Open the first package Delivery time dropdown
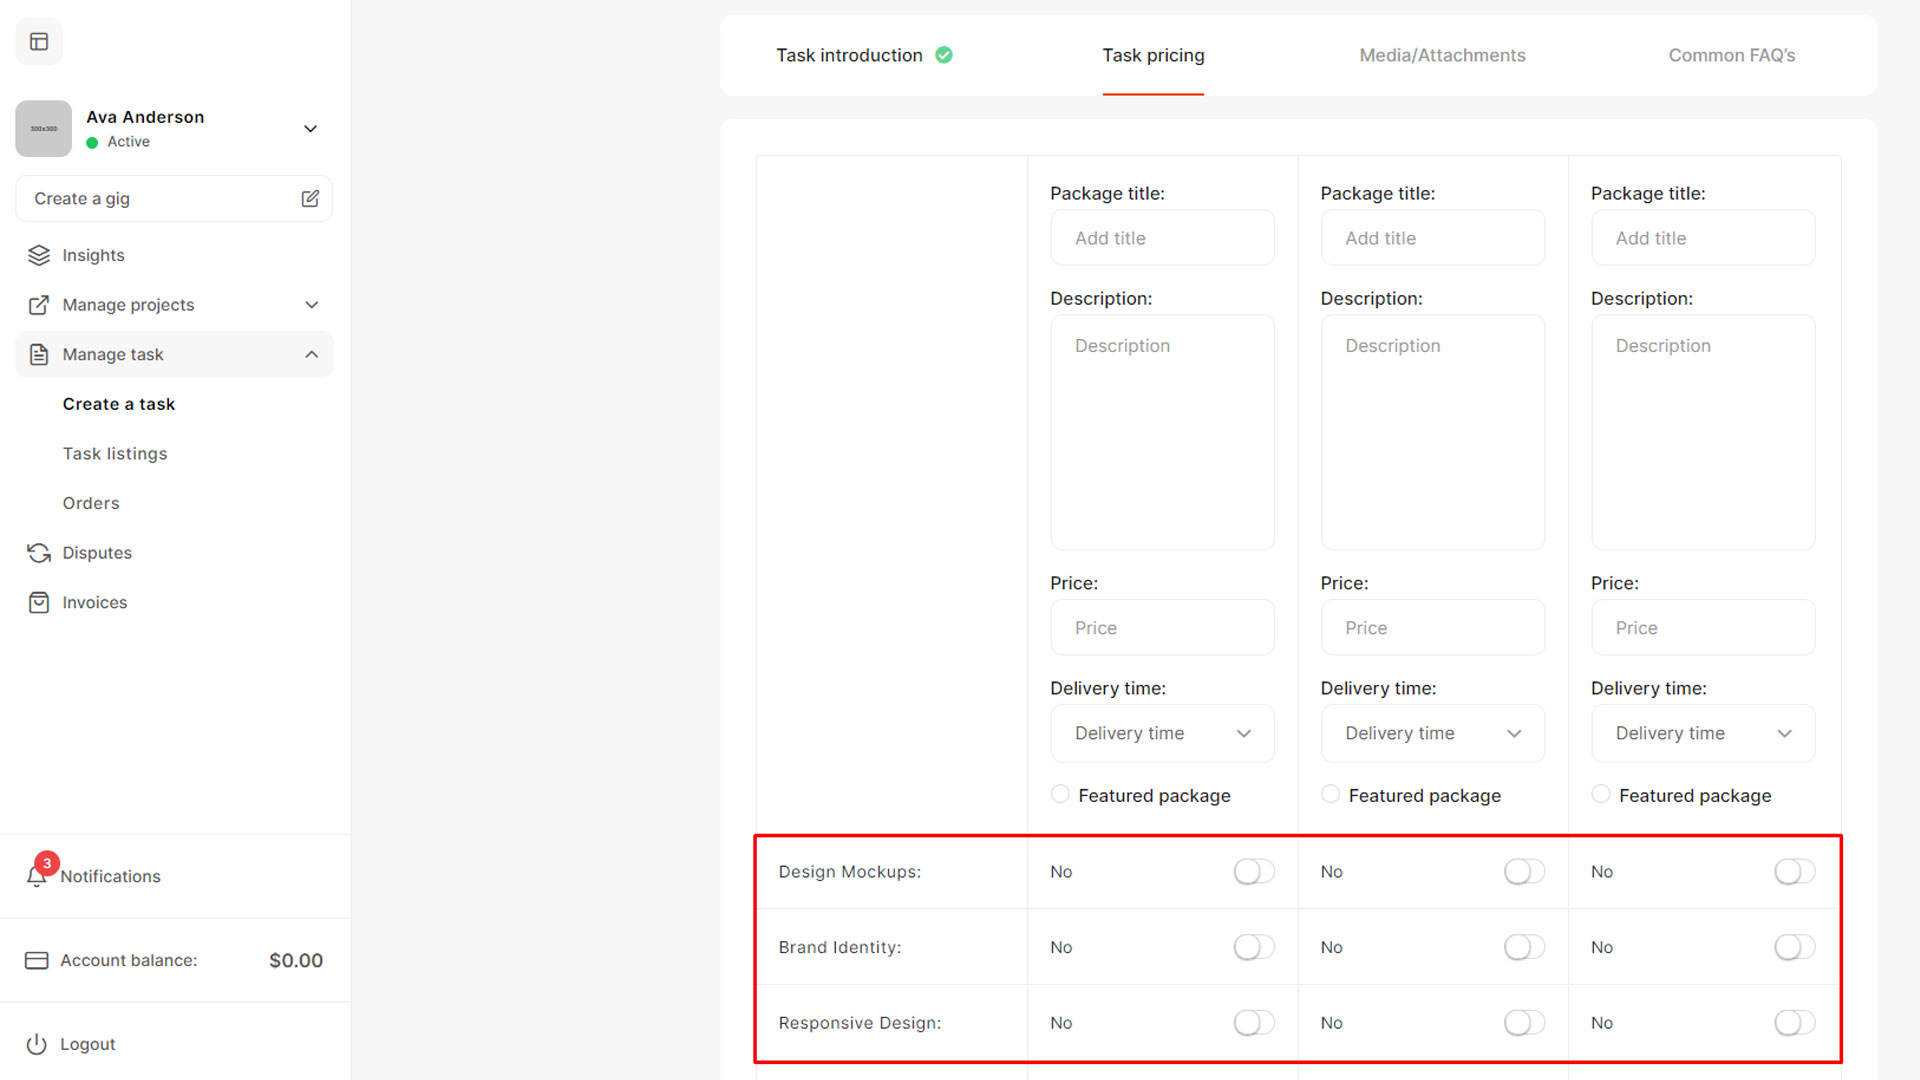 click(x=1162, y=733)
